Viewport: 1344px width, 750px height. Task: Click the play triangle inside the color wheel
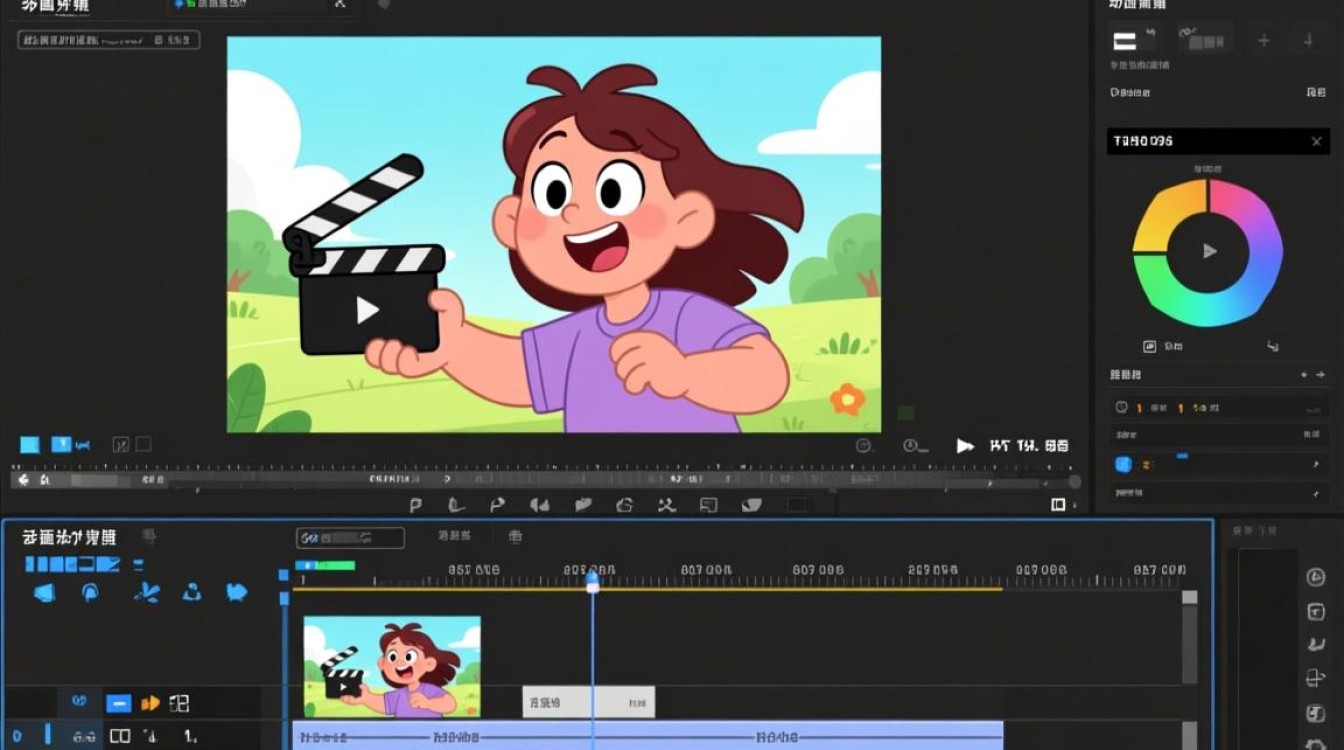click(x=1210, y=251)
